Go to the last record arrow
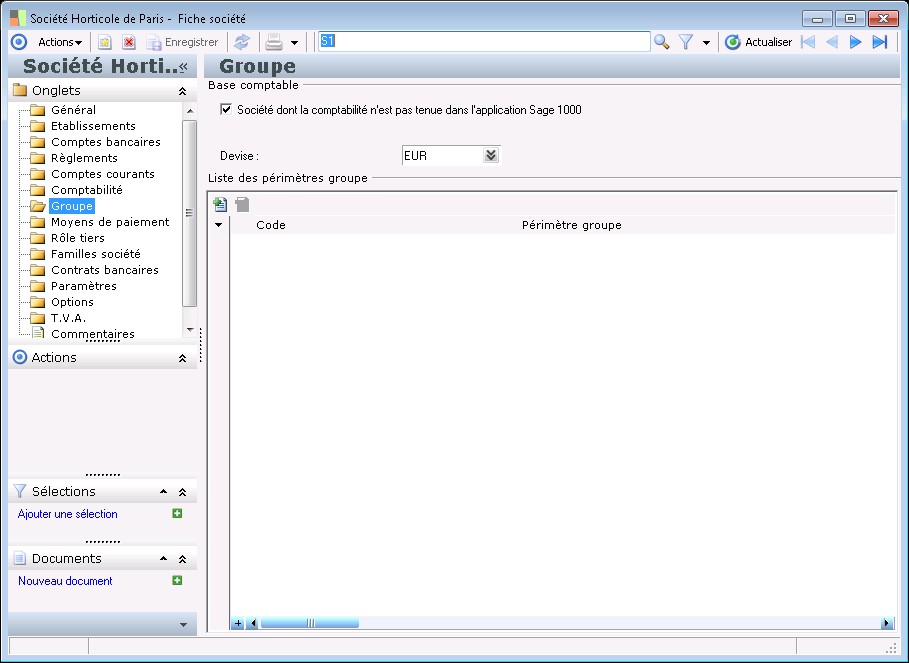Image resolution: width=909 pixels, height=663 pixels. (880, 42)
